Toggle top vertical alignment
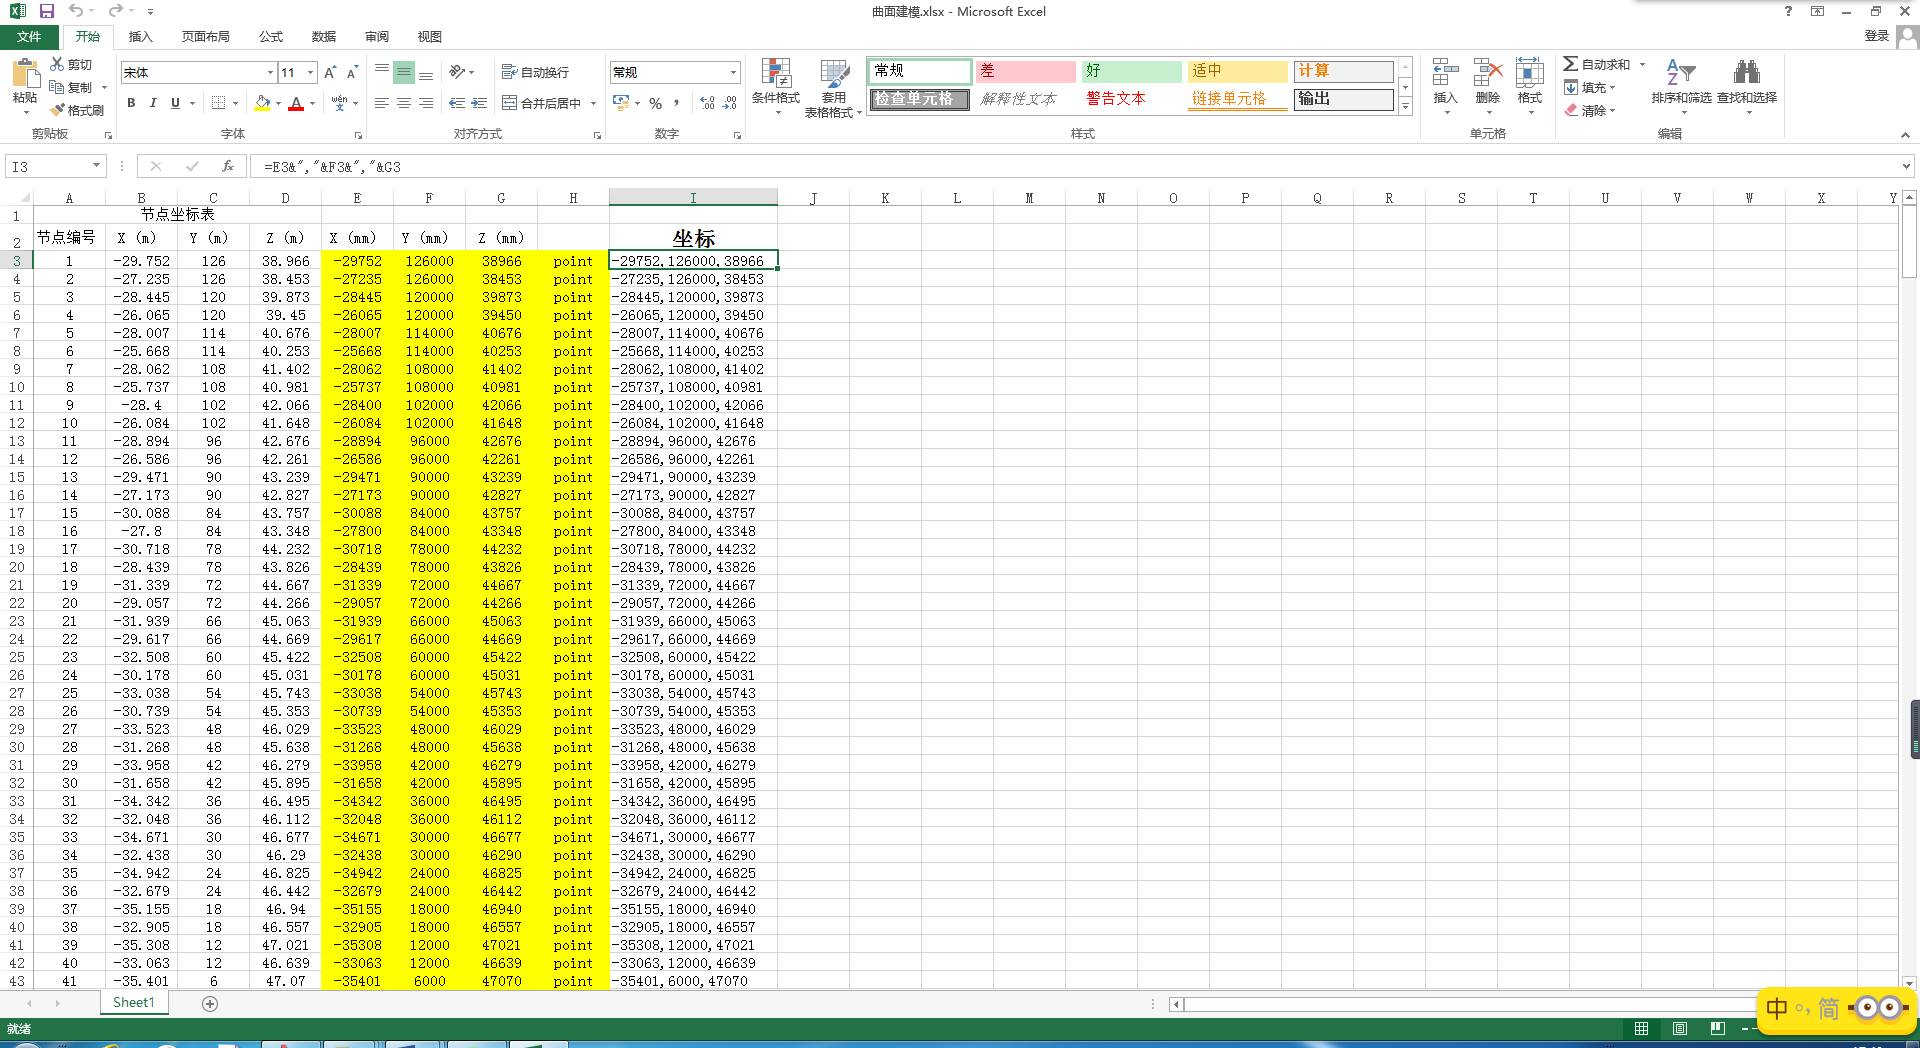The image size is (1920, 1048). click(x=382, y=72)
